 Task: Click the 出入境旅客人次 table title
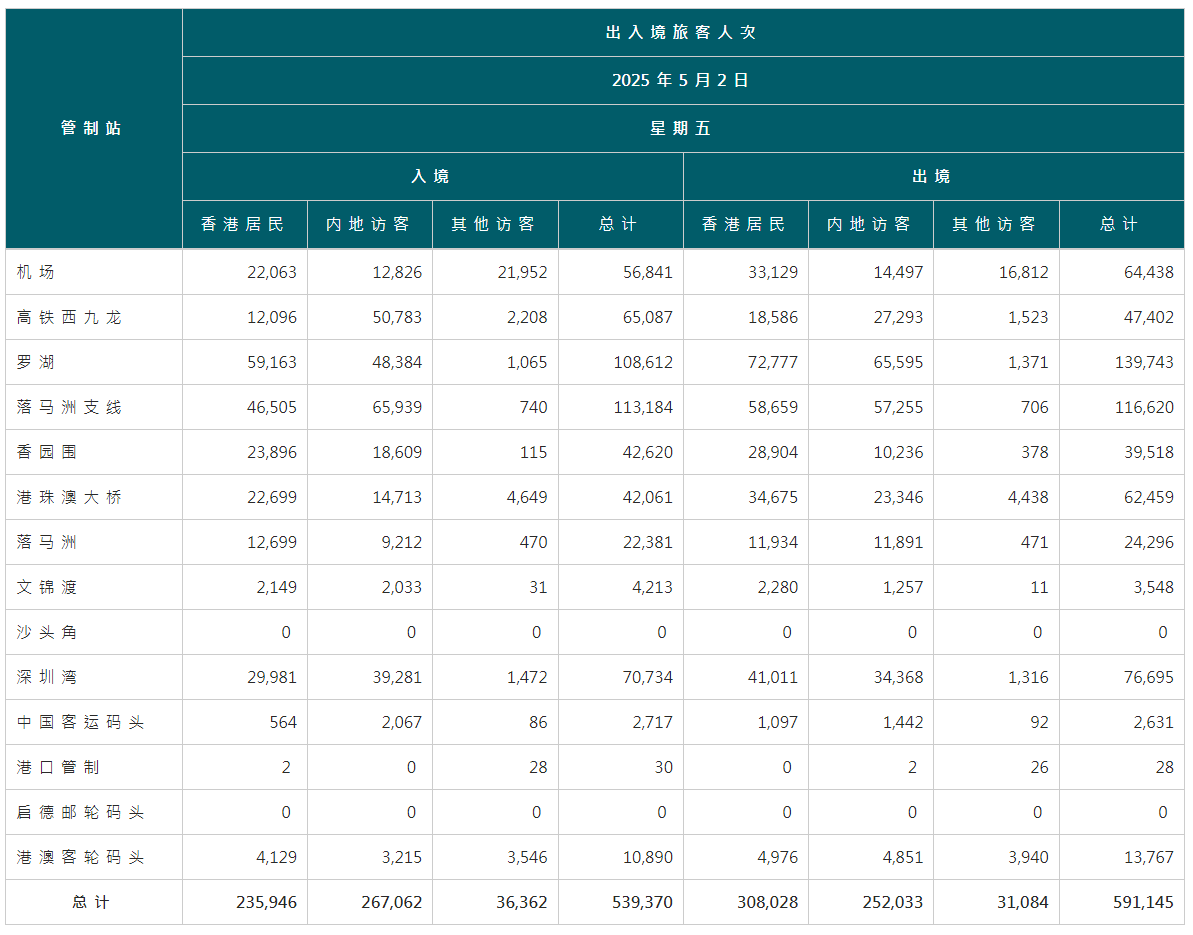click(x=682, y=32)
